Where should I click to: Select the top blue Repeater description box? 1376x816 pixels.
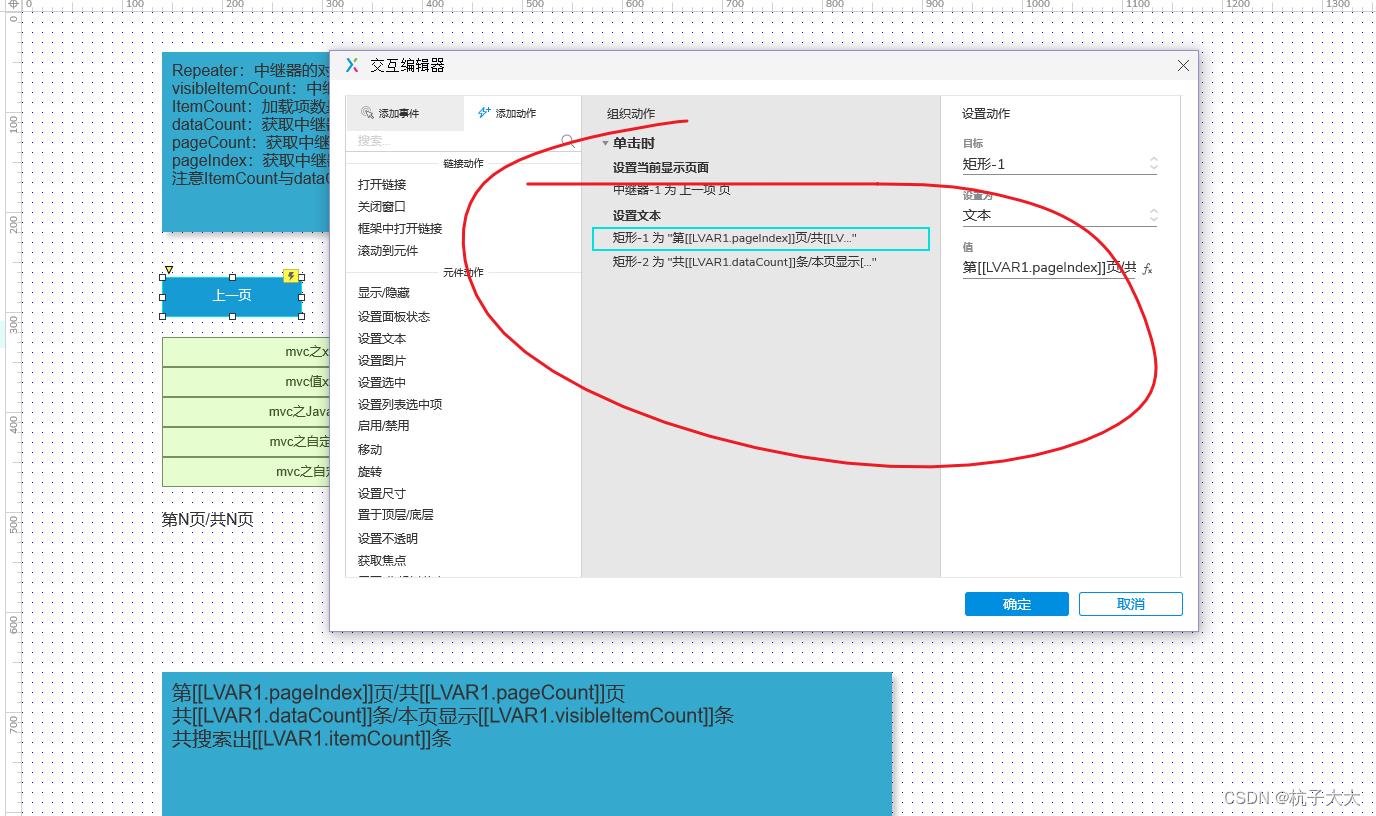[246, 142]
